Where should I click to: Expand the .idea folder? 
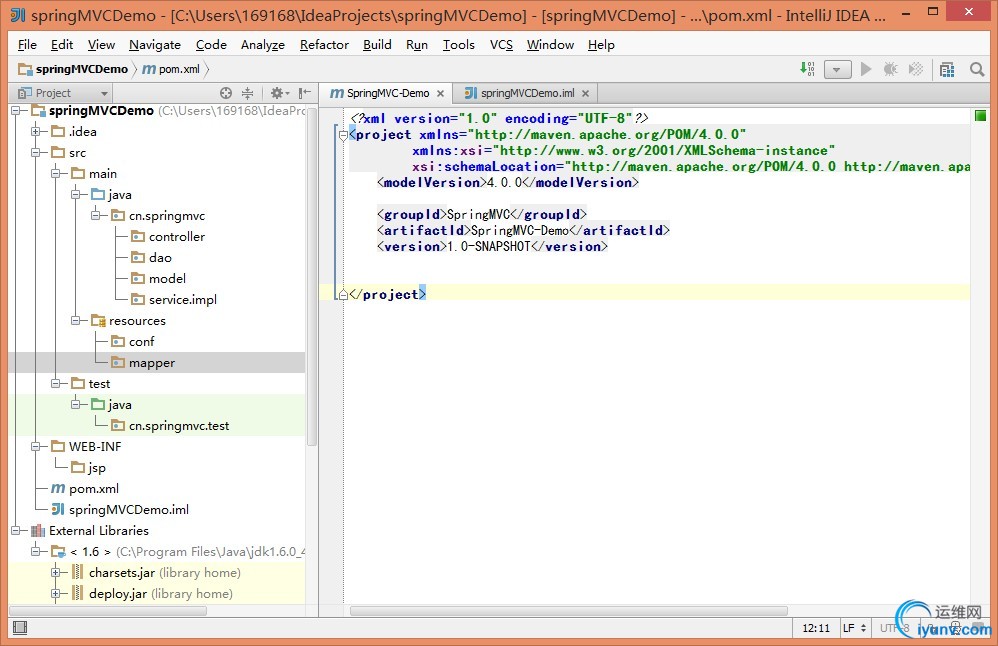[36, 132]
